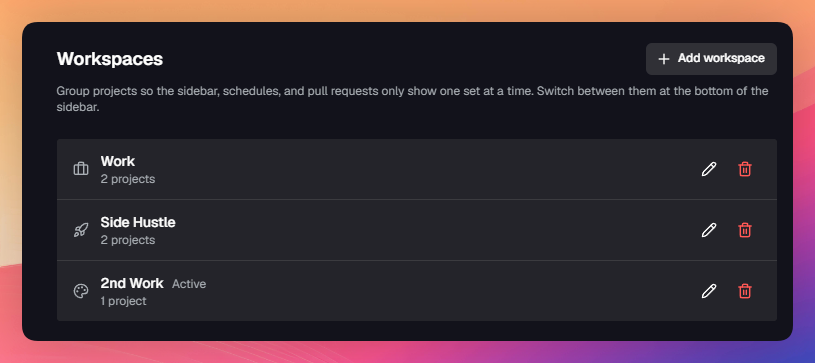
Task: Delete the Side Hustle workspace
Action: tap(745, 230)
